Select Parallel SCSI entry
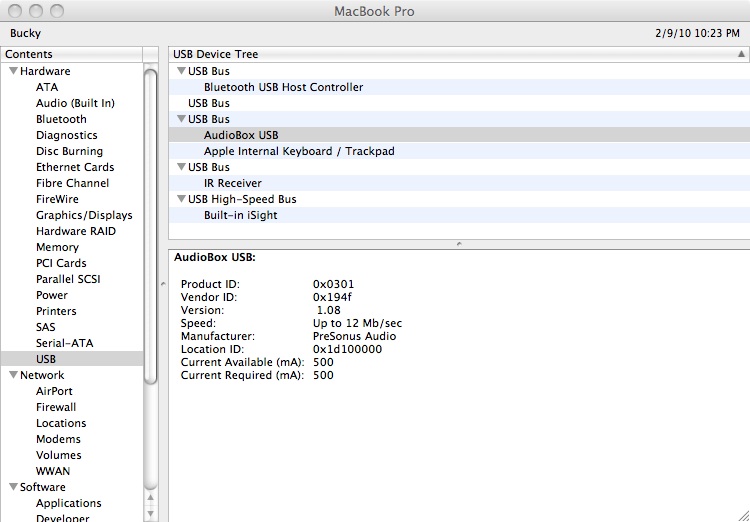Screen dimensions: 750x522 pos(68,279)
